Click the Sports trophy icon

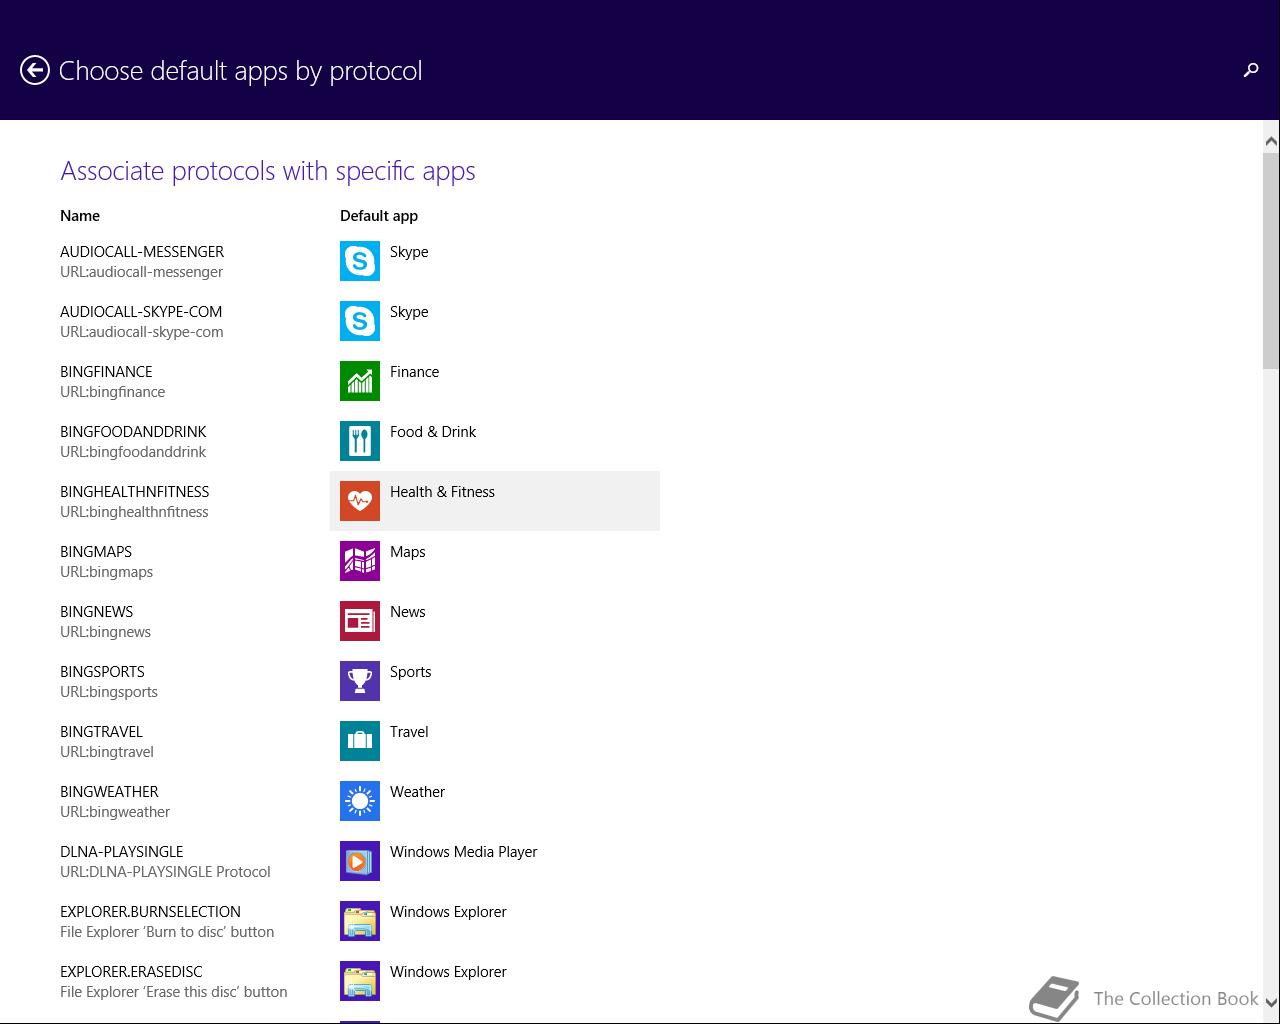tap(360, 681)
